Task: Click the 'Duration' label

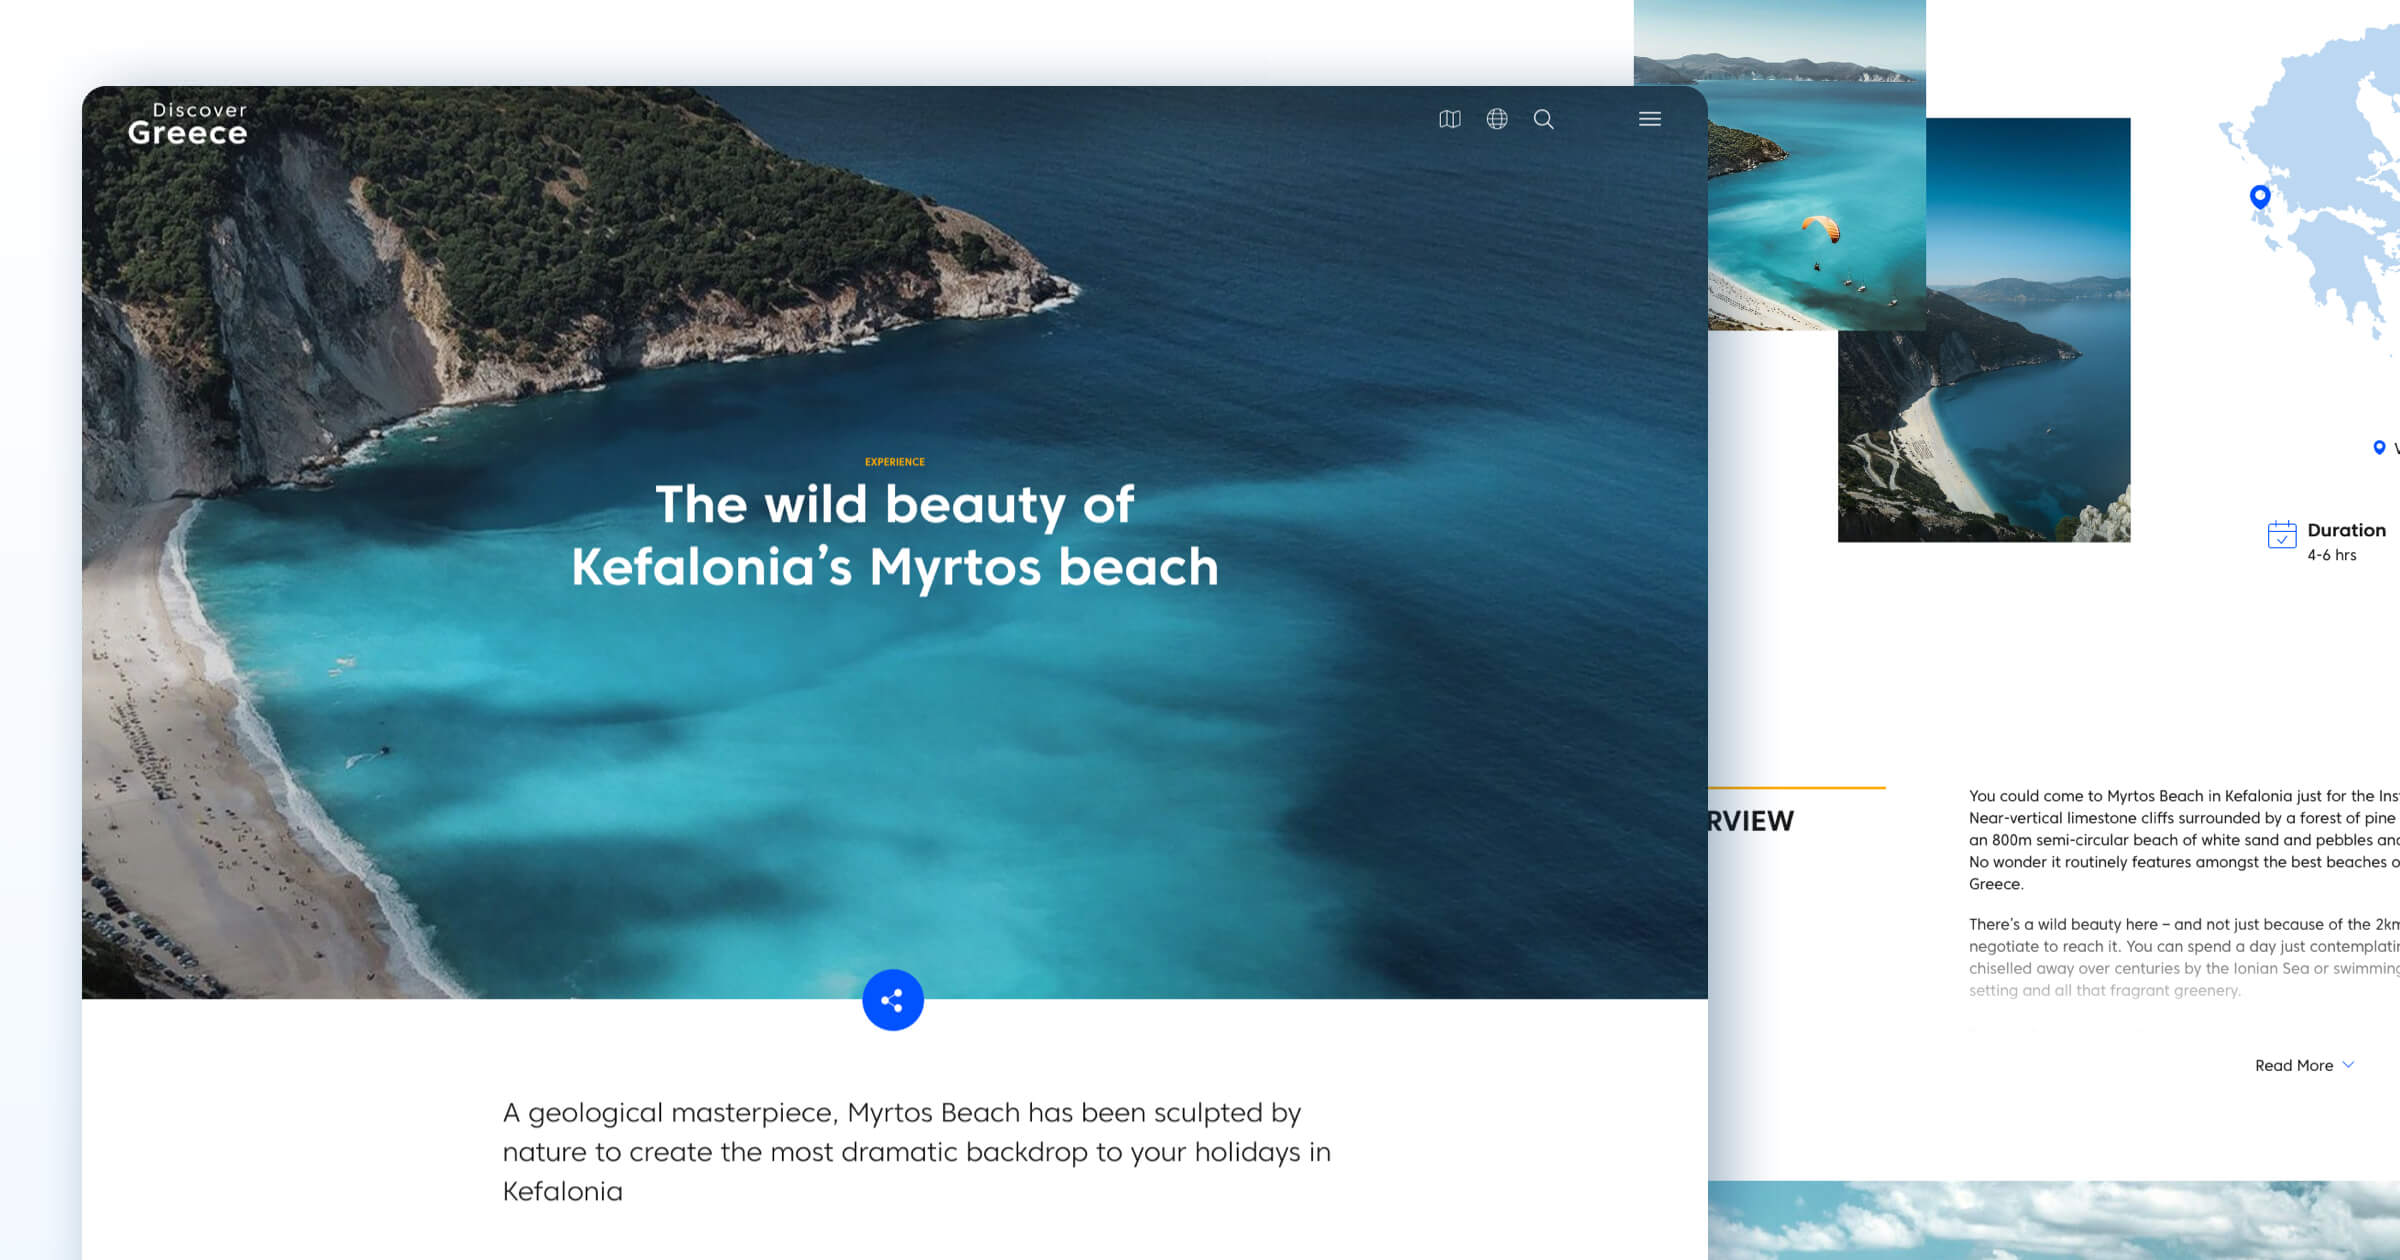Action: coord(2346,530)
